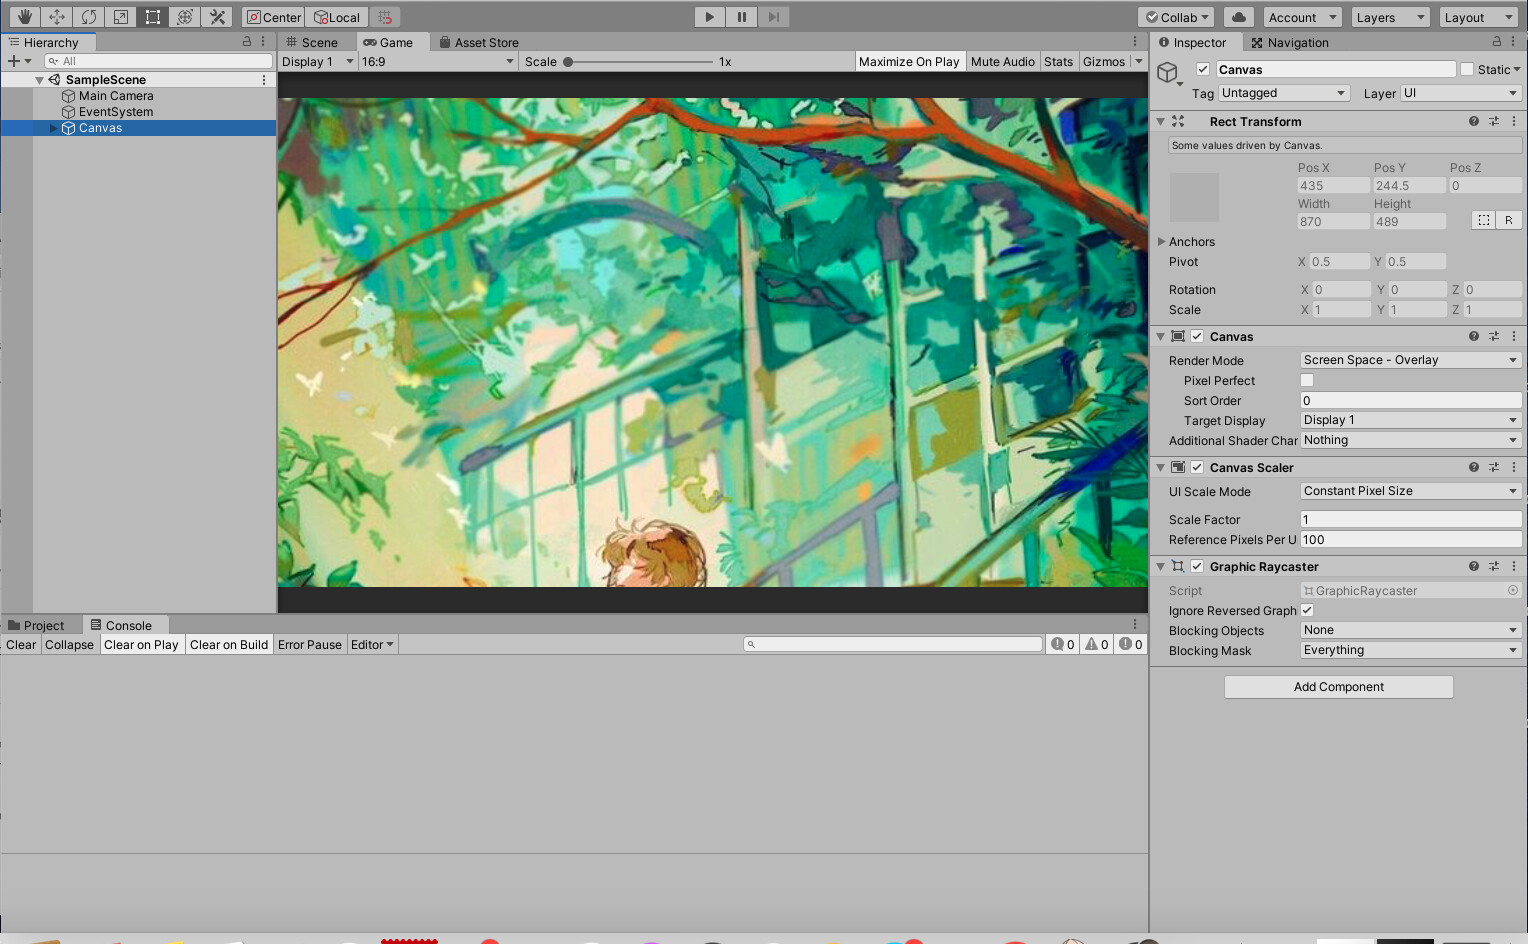
Task: Open the Layer UI dropdown
Action: coord(1461,93)
